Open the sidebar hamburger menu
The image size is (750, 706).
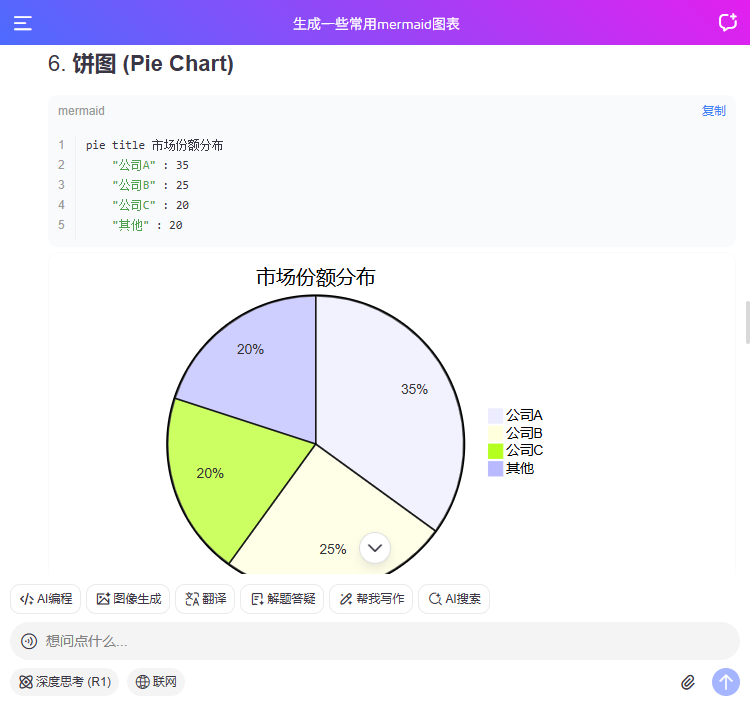click(23, 23)
